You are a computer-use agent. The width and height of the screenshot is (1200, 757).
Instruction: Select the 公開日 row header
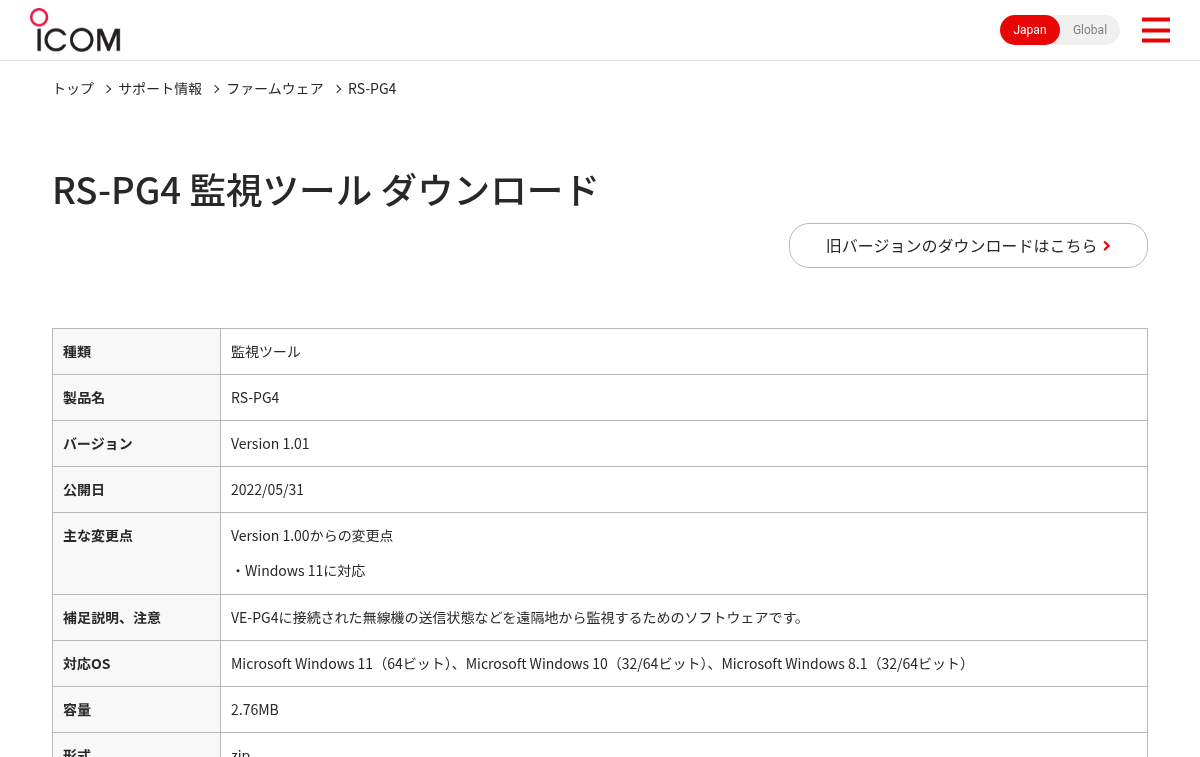coord(137,490)
